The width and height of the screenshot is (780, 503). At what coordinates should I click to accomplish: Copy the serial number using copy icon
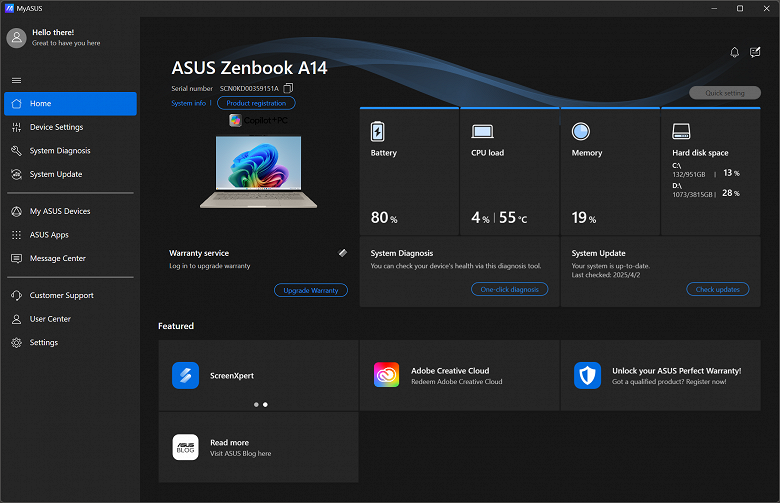(x=288, y=88)
